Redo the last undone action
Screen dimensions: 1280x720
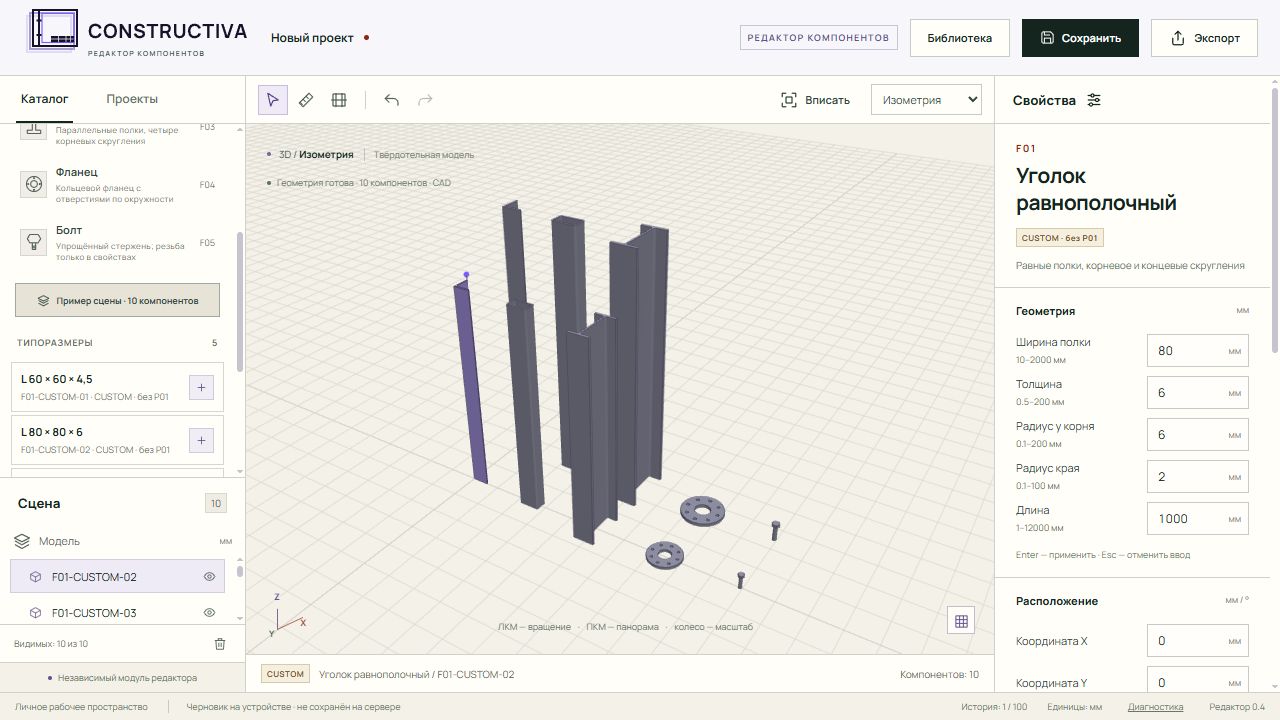(425, 100)
